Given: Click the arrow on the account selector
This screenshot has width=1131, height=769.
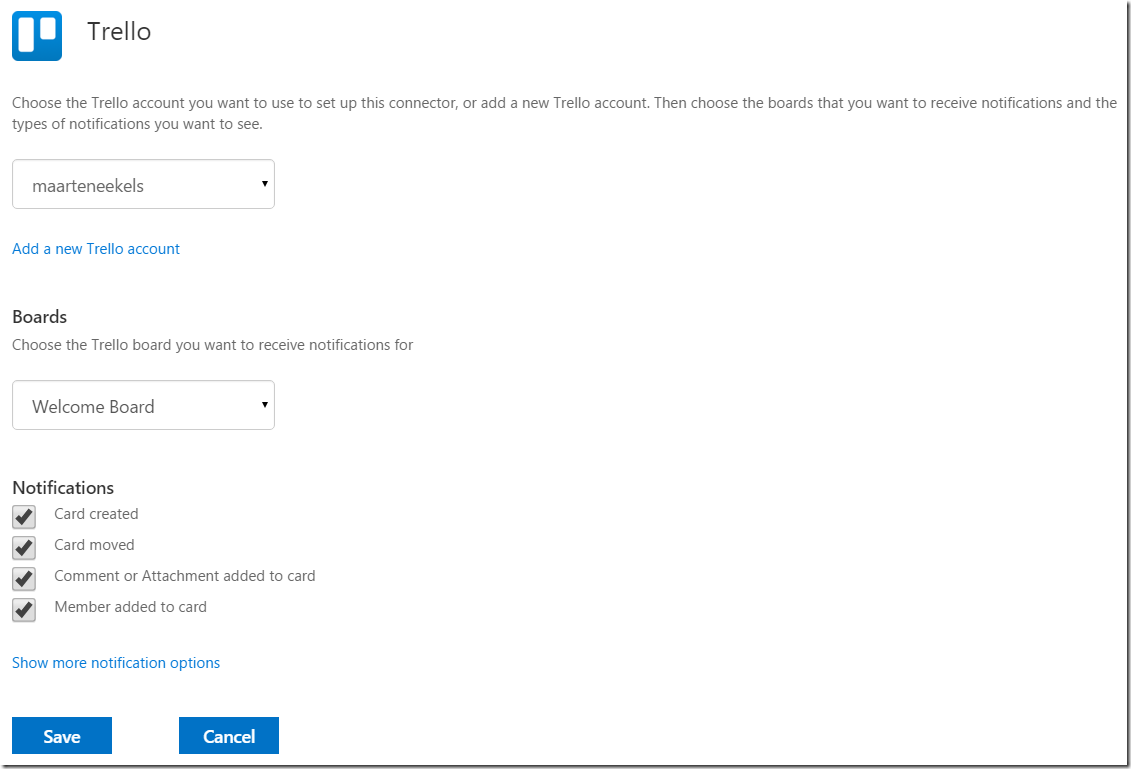Looking at the screenshot, I should pos(264,184).
